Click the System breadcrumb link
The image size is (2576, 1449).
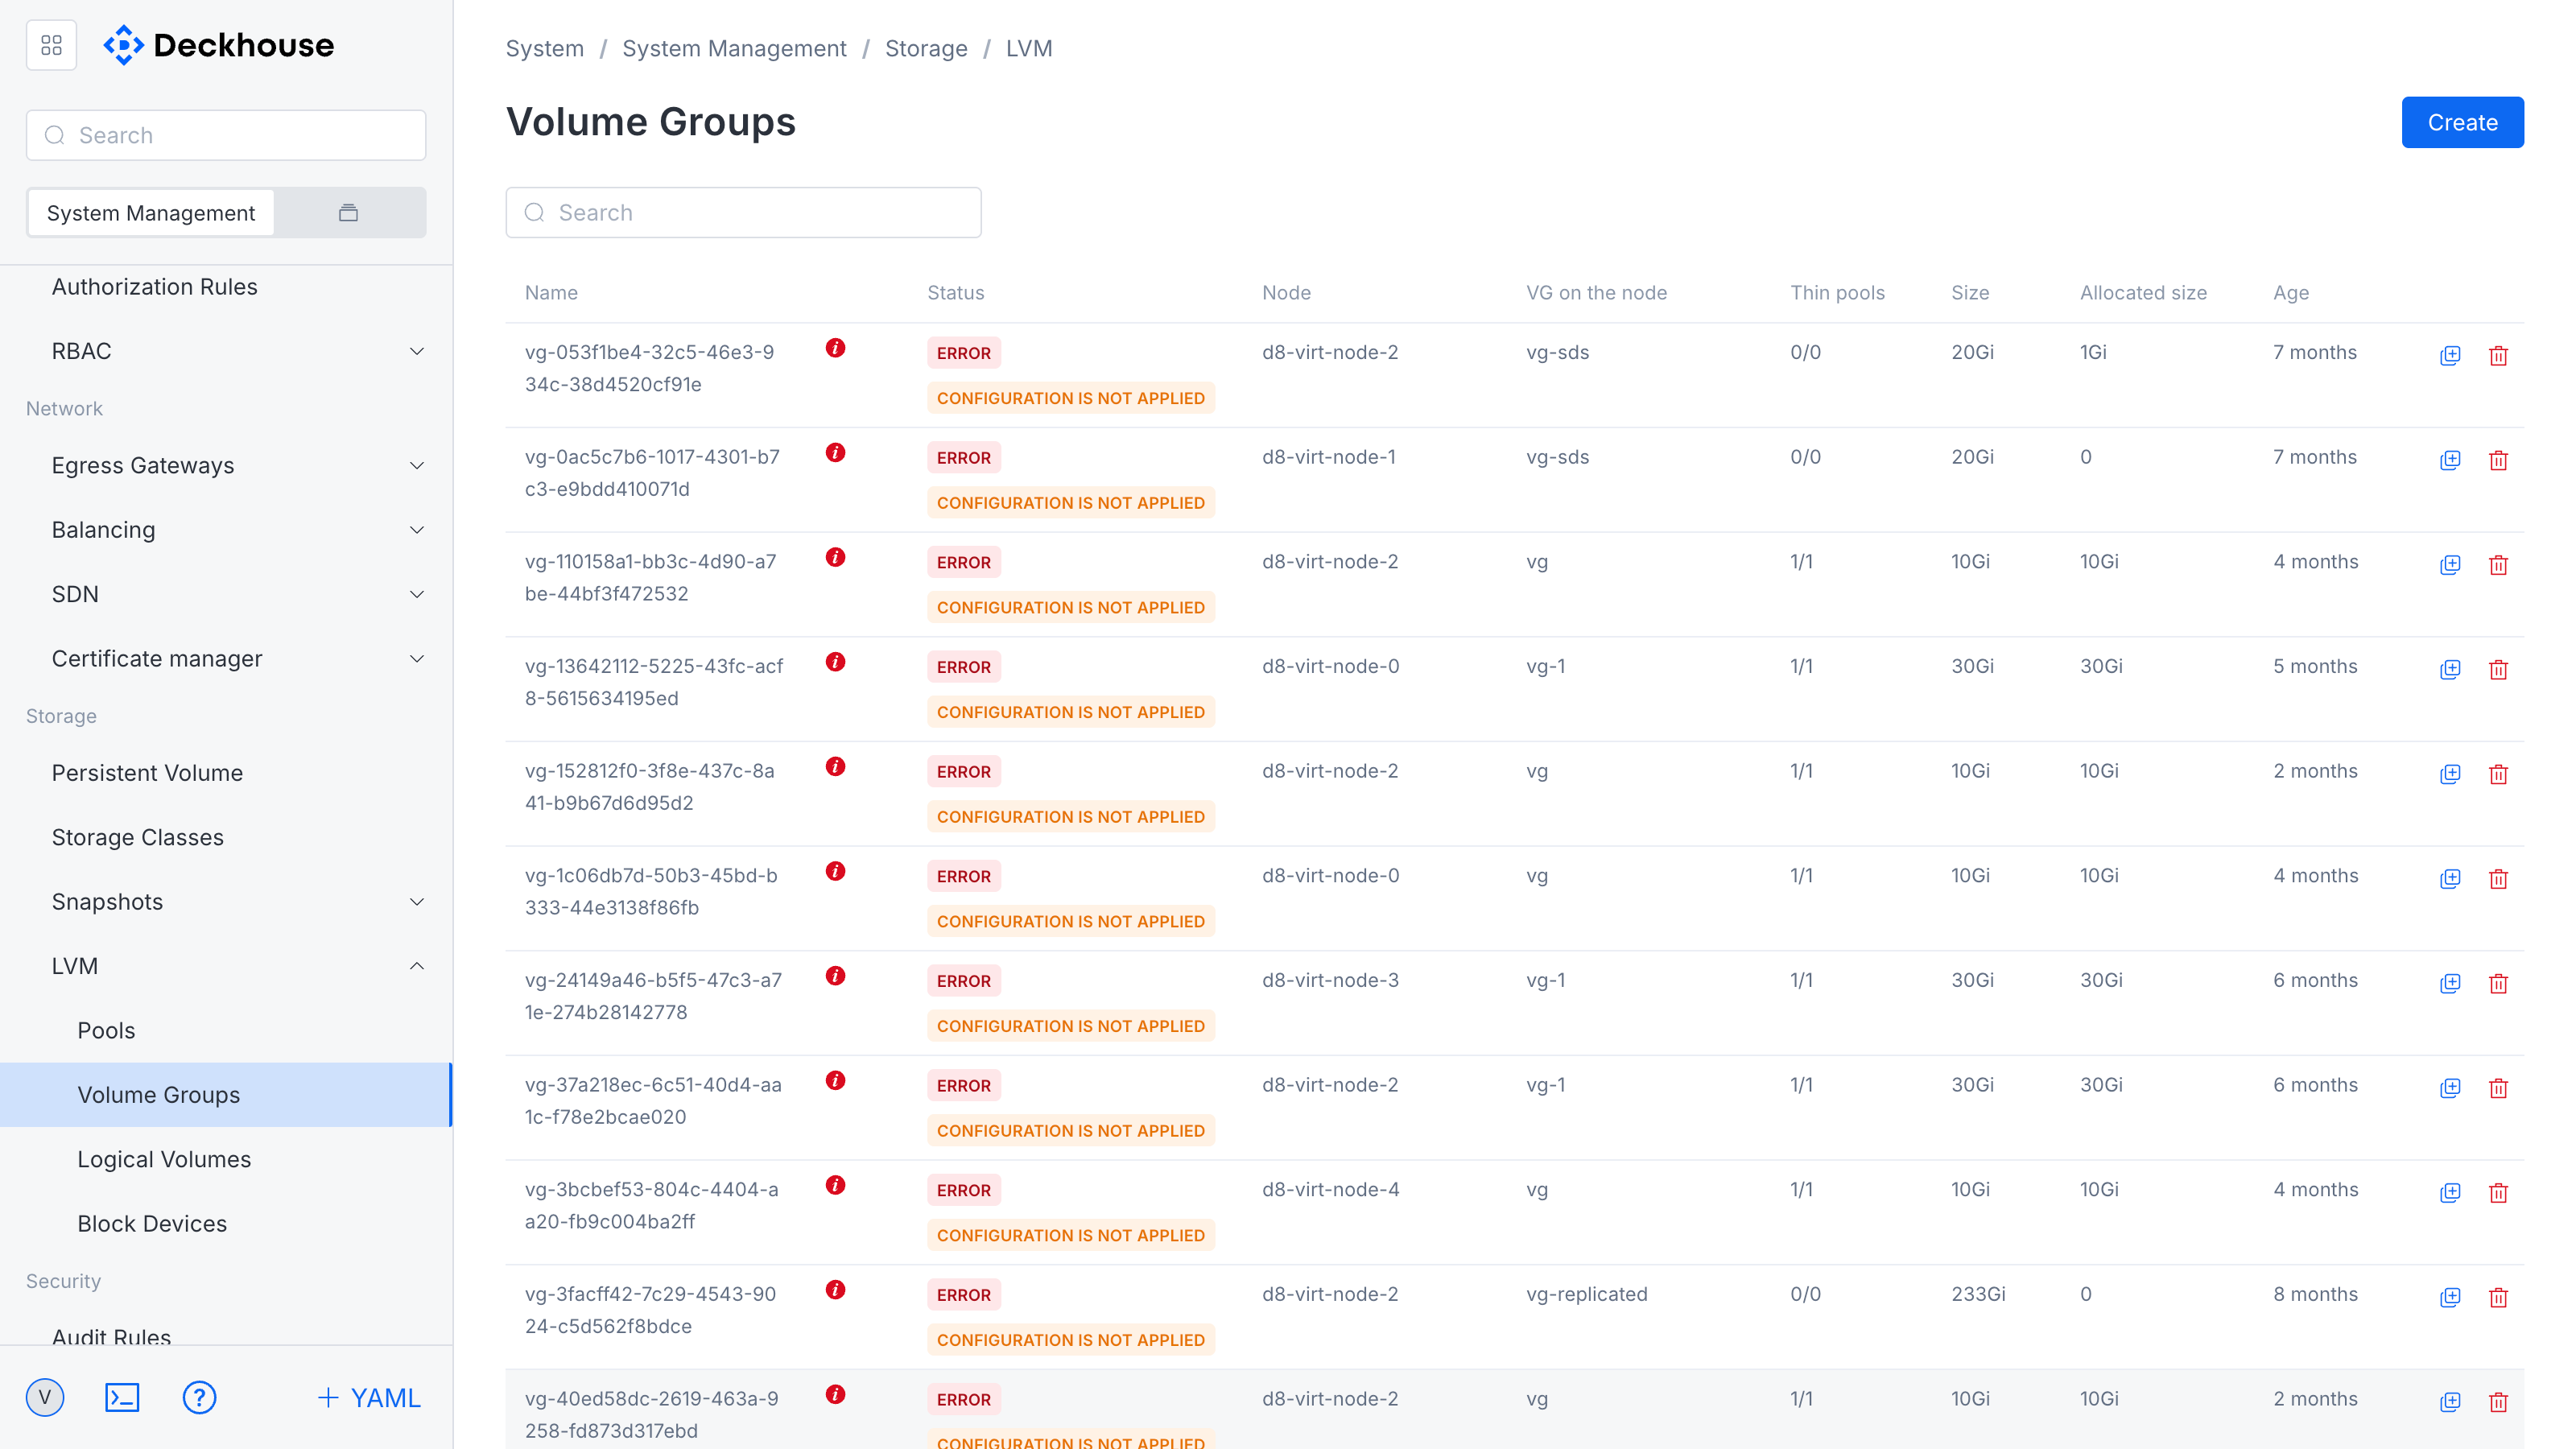pyautogui.click(x=544, y=48)
